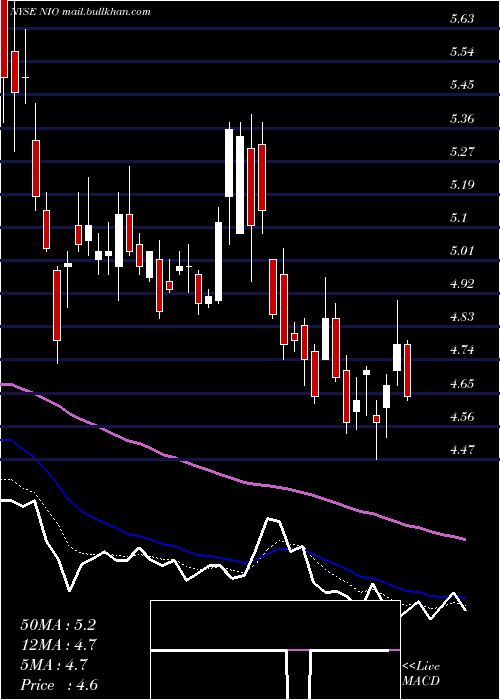
Task: Click the 4.74 price axis label
Action: click(x=462, y=350)
